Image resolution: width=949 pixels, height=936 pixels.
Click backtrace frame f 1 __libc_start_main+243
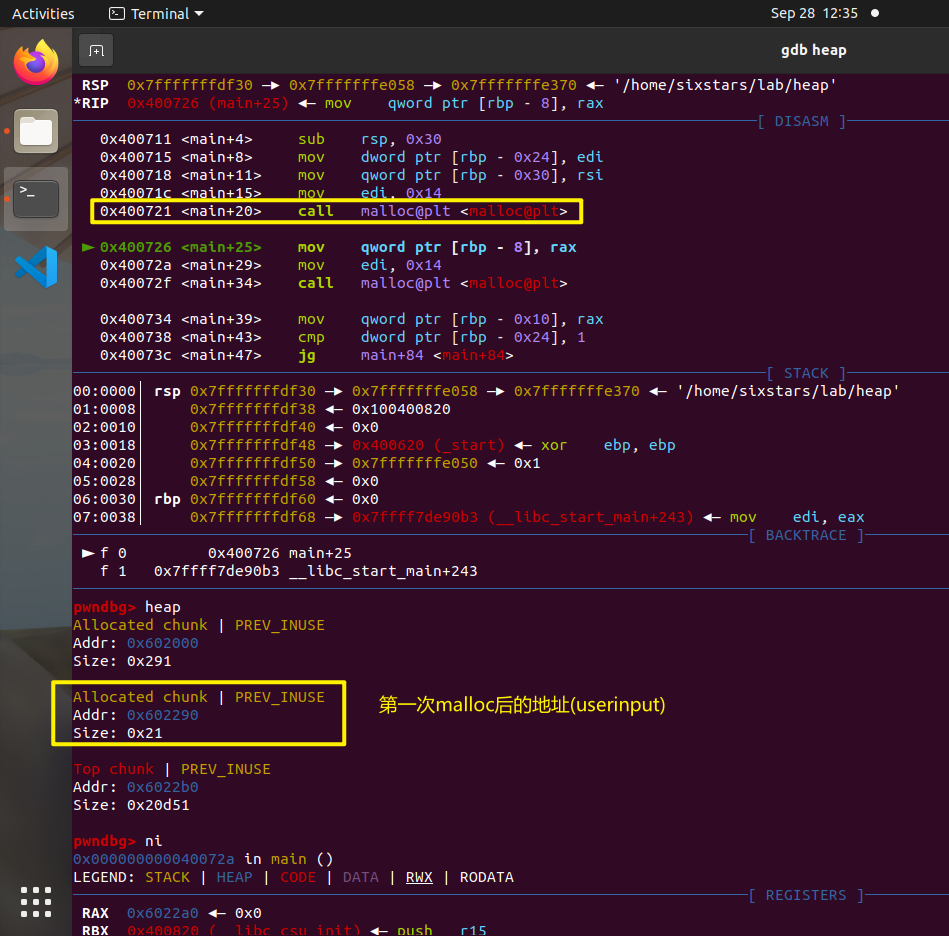[x=289, y=572]
